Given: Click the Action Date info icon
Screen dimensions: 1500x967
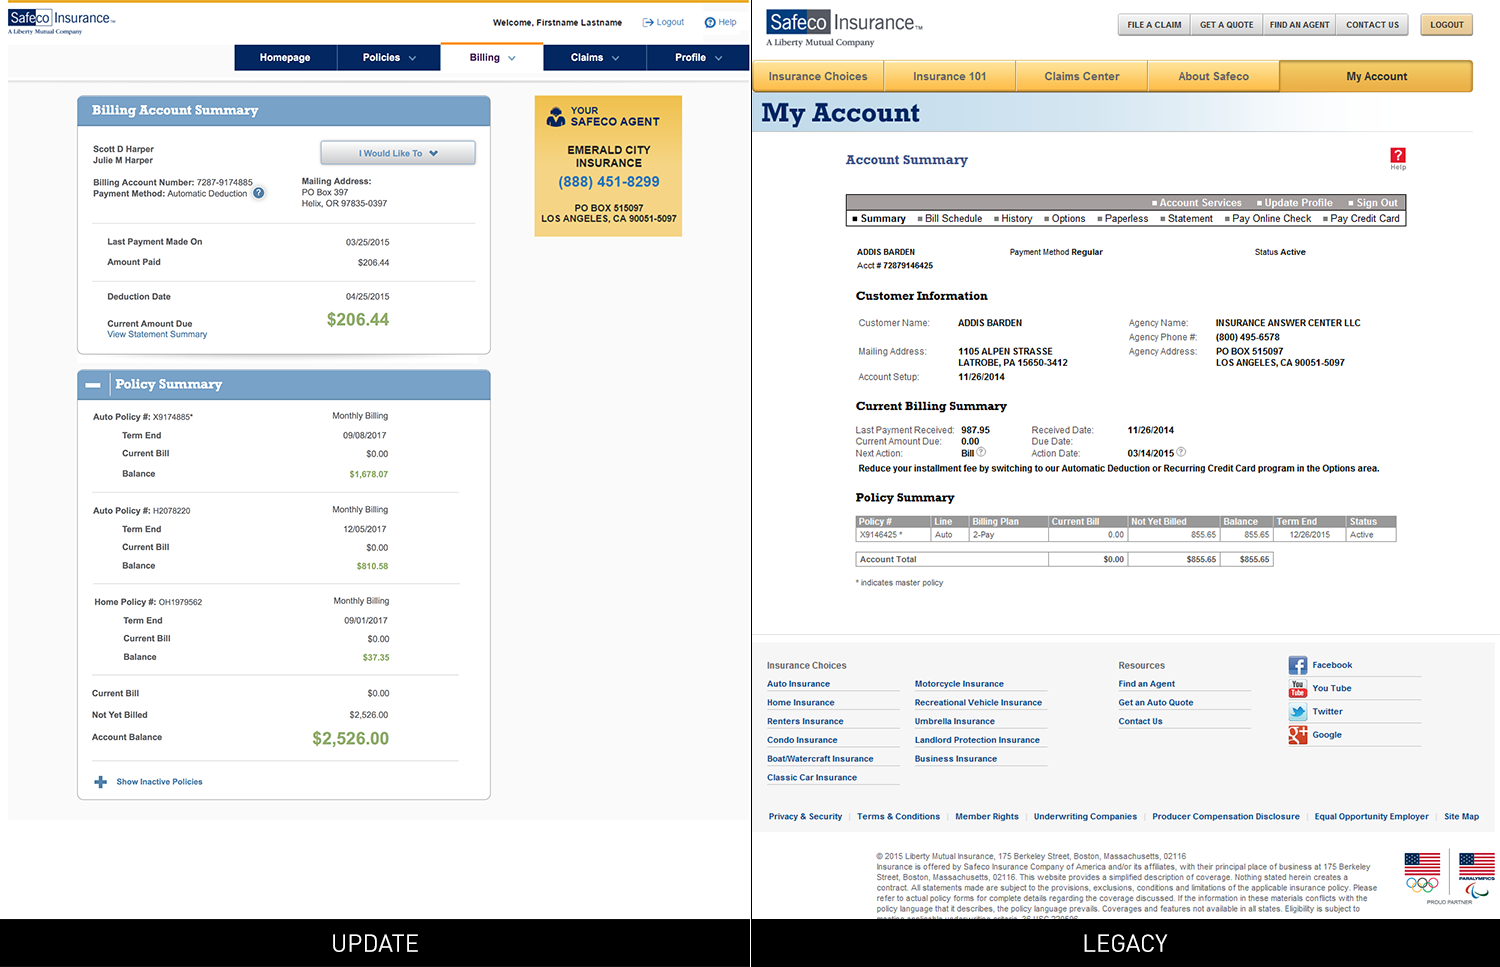Looking at the screenshot, I should [x=1181, y=452].
